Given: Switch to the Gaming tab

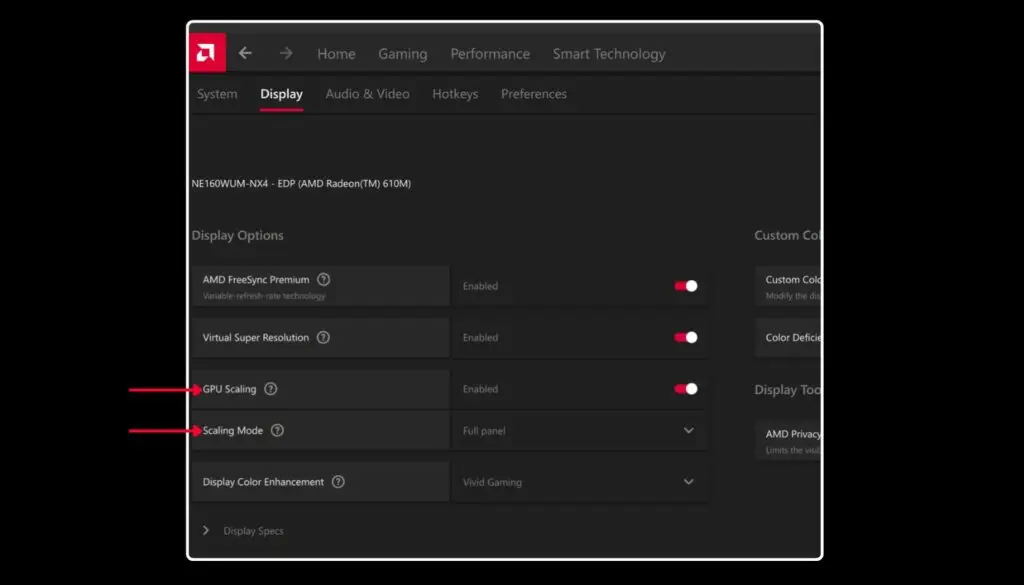Looking at the screenshot, I should (x=402, y=54).
